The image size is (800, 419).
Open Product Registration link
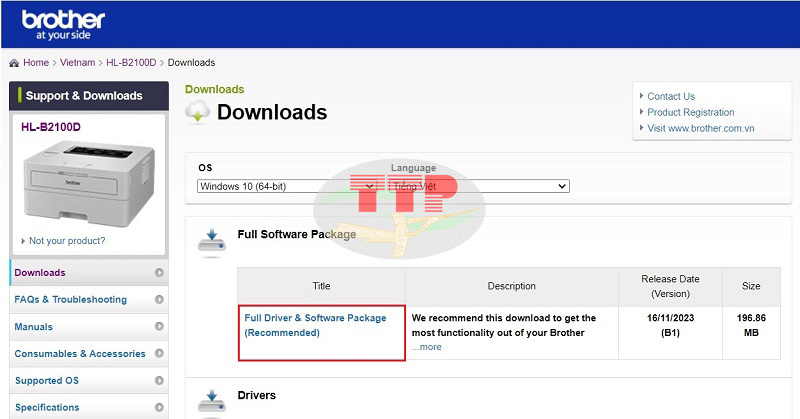pyautogui.click(x=691, y=112)
